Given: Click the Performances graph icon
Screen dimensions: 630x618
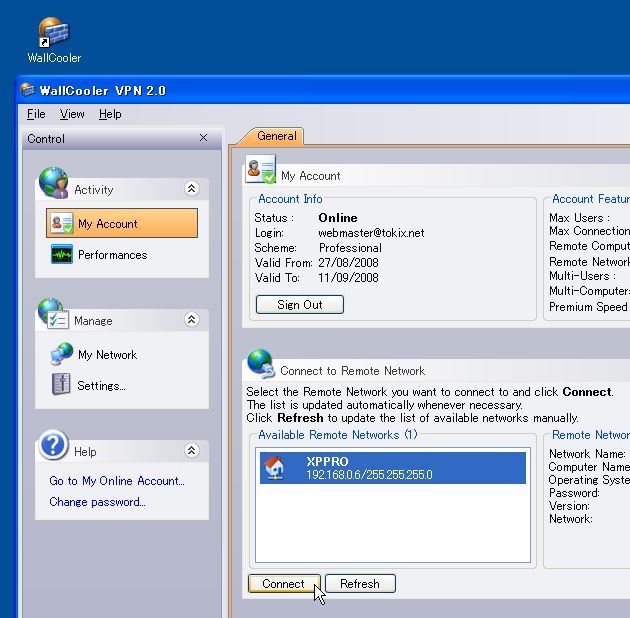Looking at the screenshot, I should click(62, 254).
